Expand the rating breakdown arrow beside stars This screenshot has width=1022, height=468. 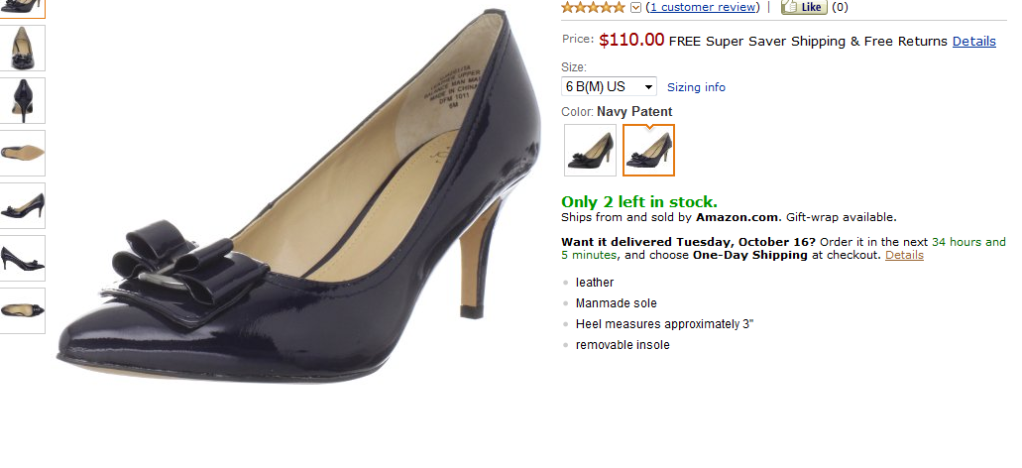tap(636, 8)
